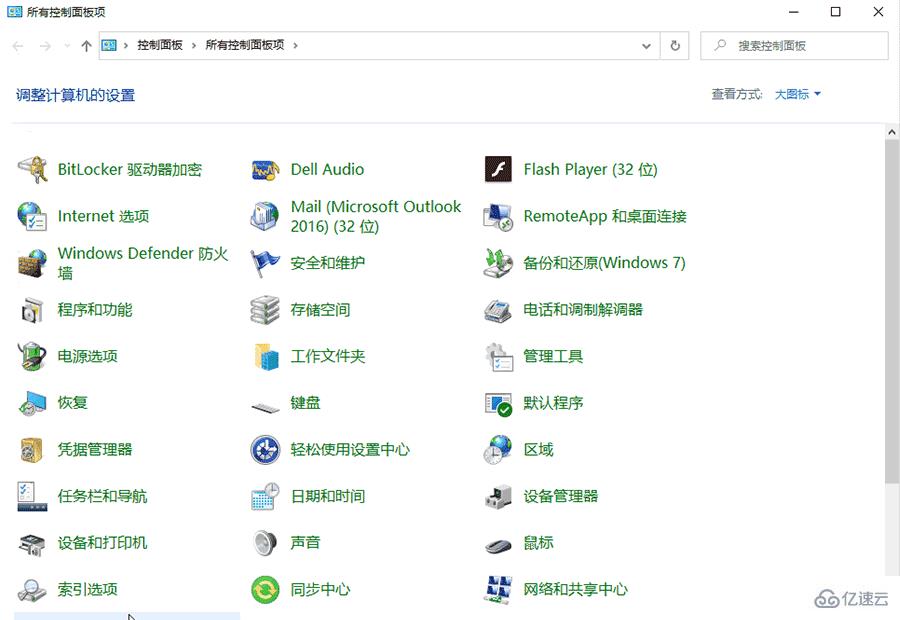Click the 电源选项 text label
Image resolution: width=900 pixels, height=620 pixels.
[x=87, y=356]
